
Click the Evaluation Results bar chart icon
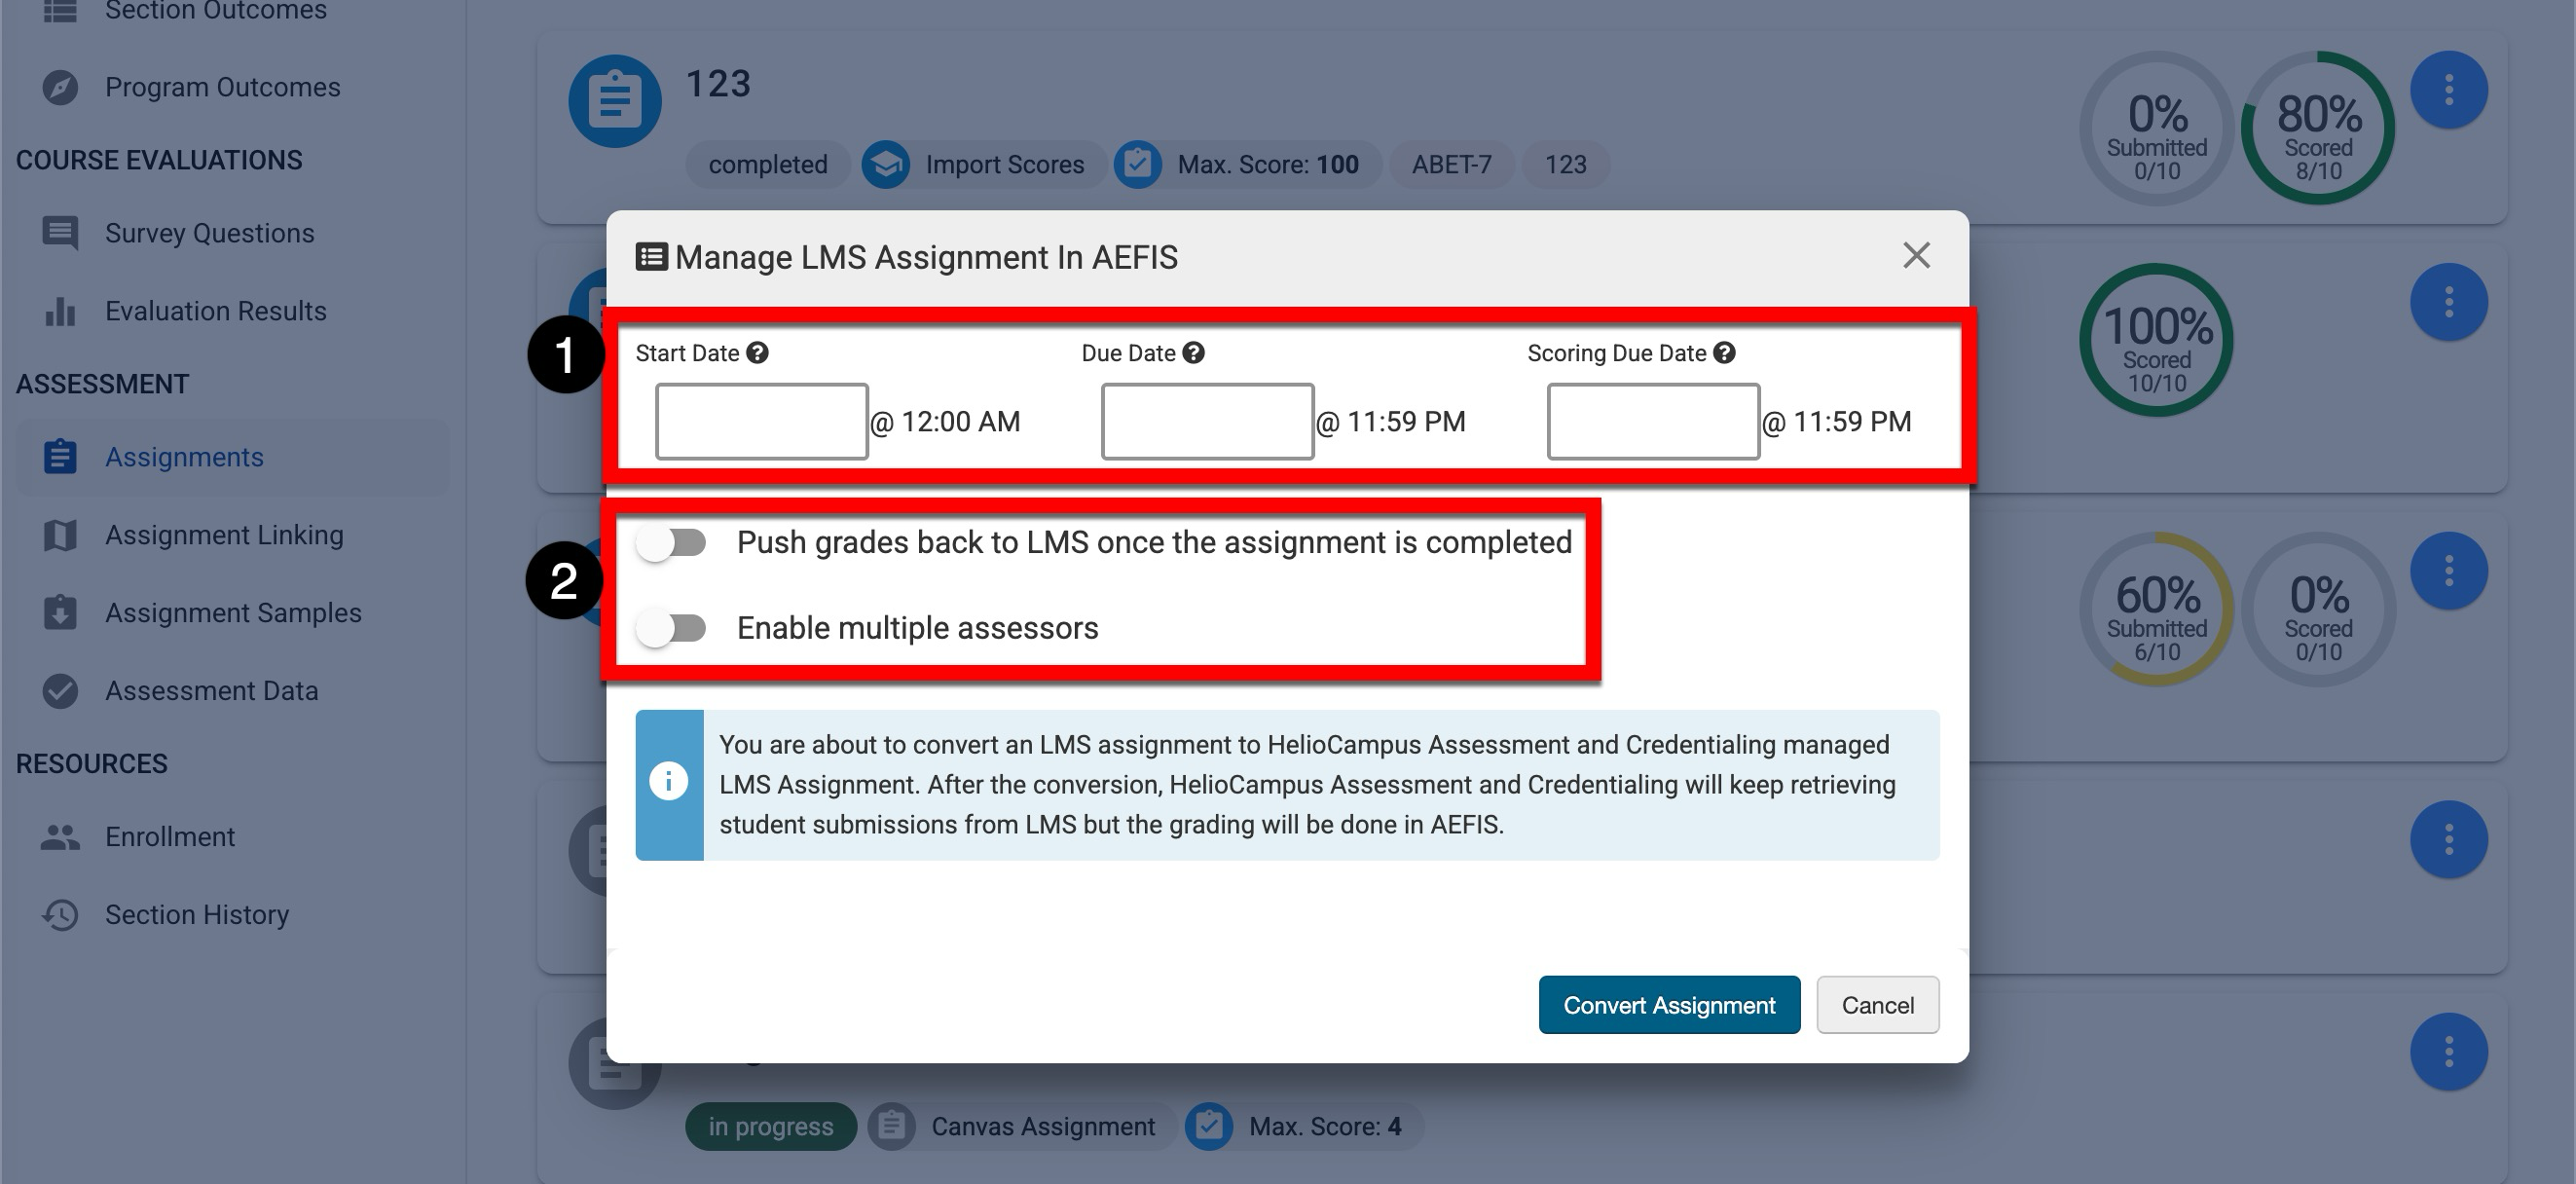click(60, 311)
